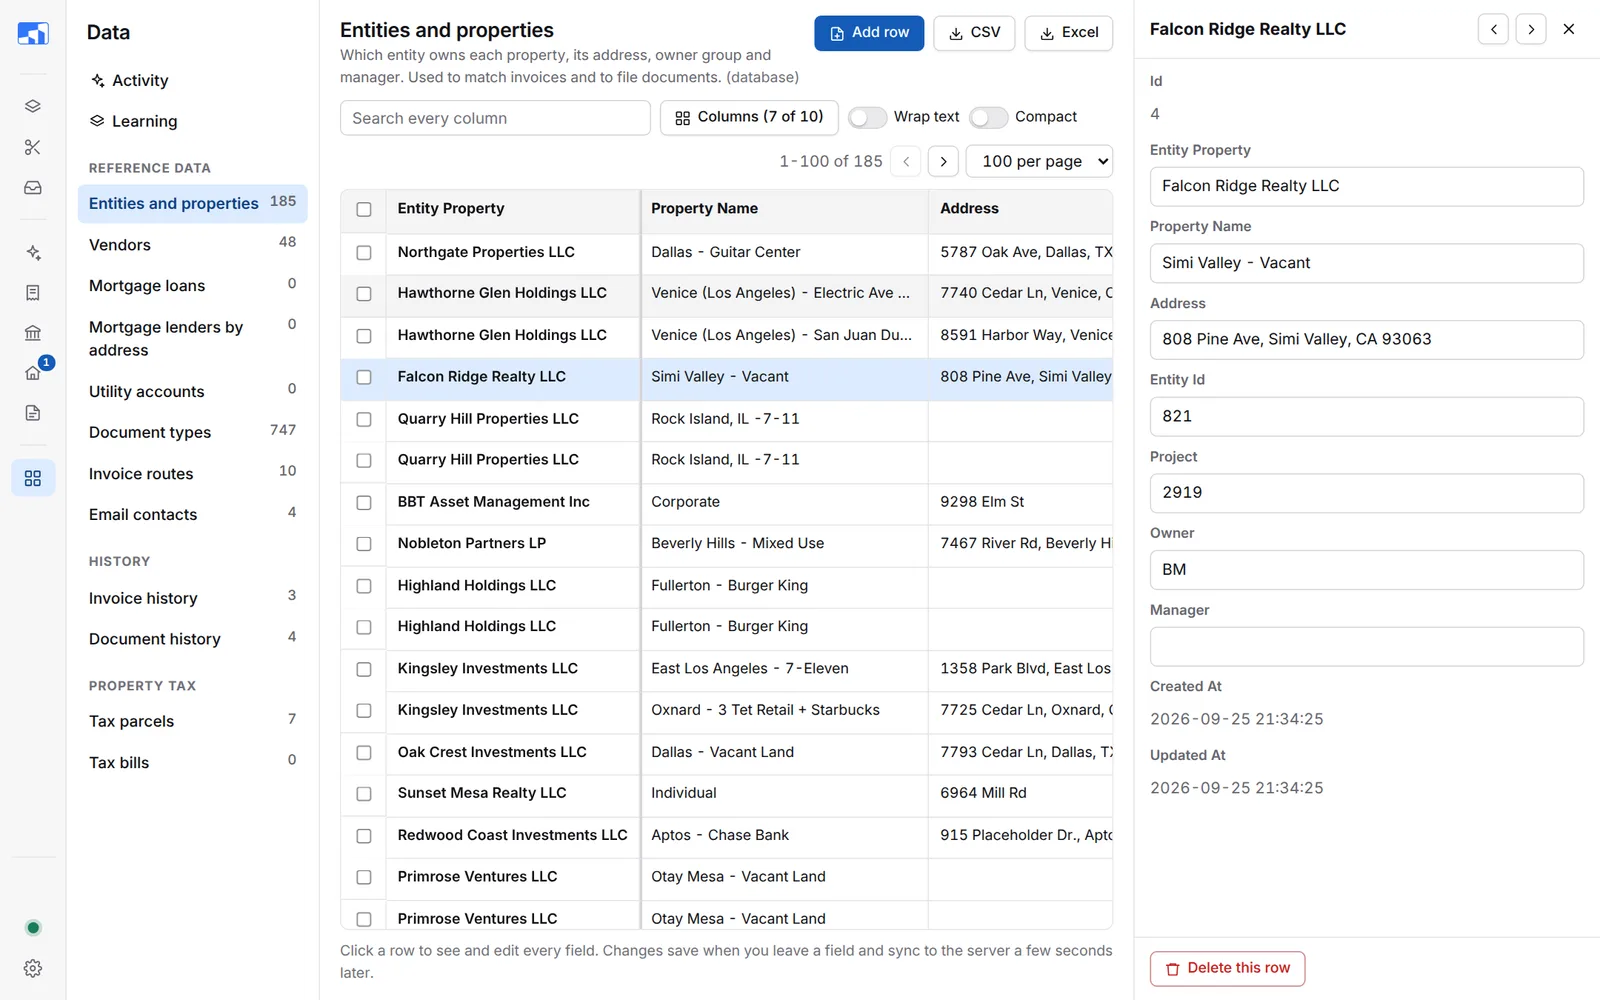
Task: Click the Project field containing 2919
Action: [x=1366, y=493]
